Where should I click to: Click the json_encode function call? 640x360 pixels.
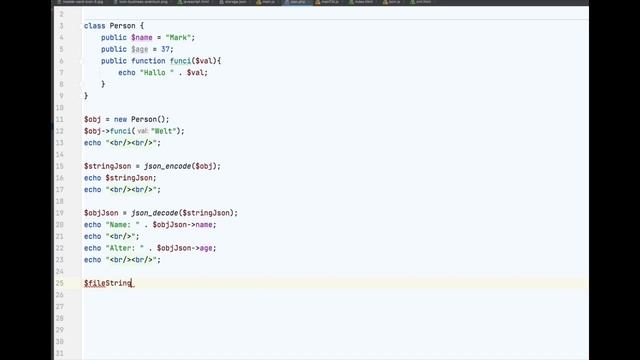[x=167, y=166]
